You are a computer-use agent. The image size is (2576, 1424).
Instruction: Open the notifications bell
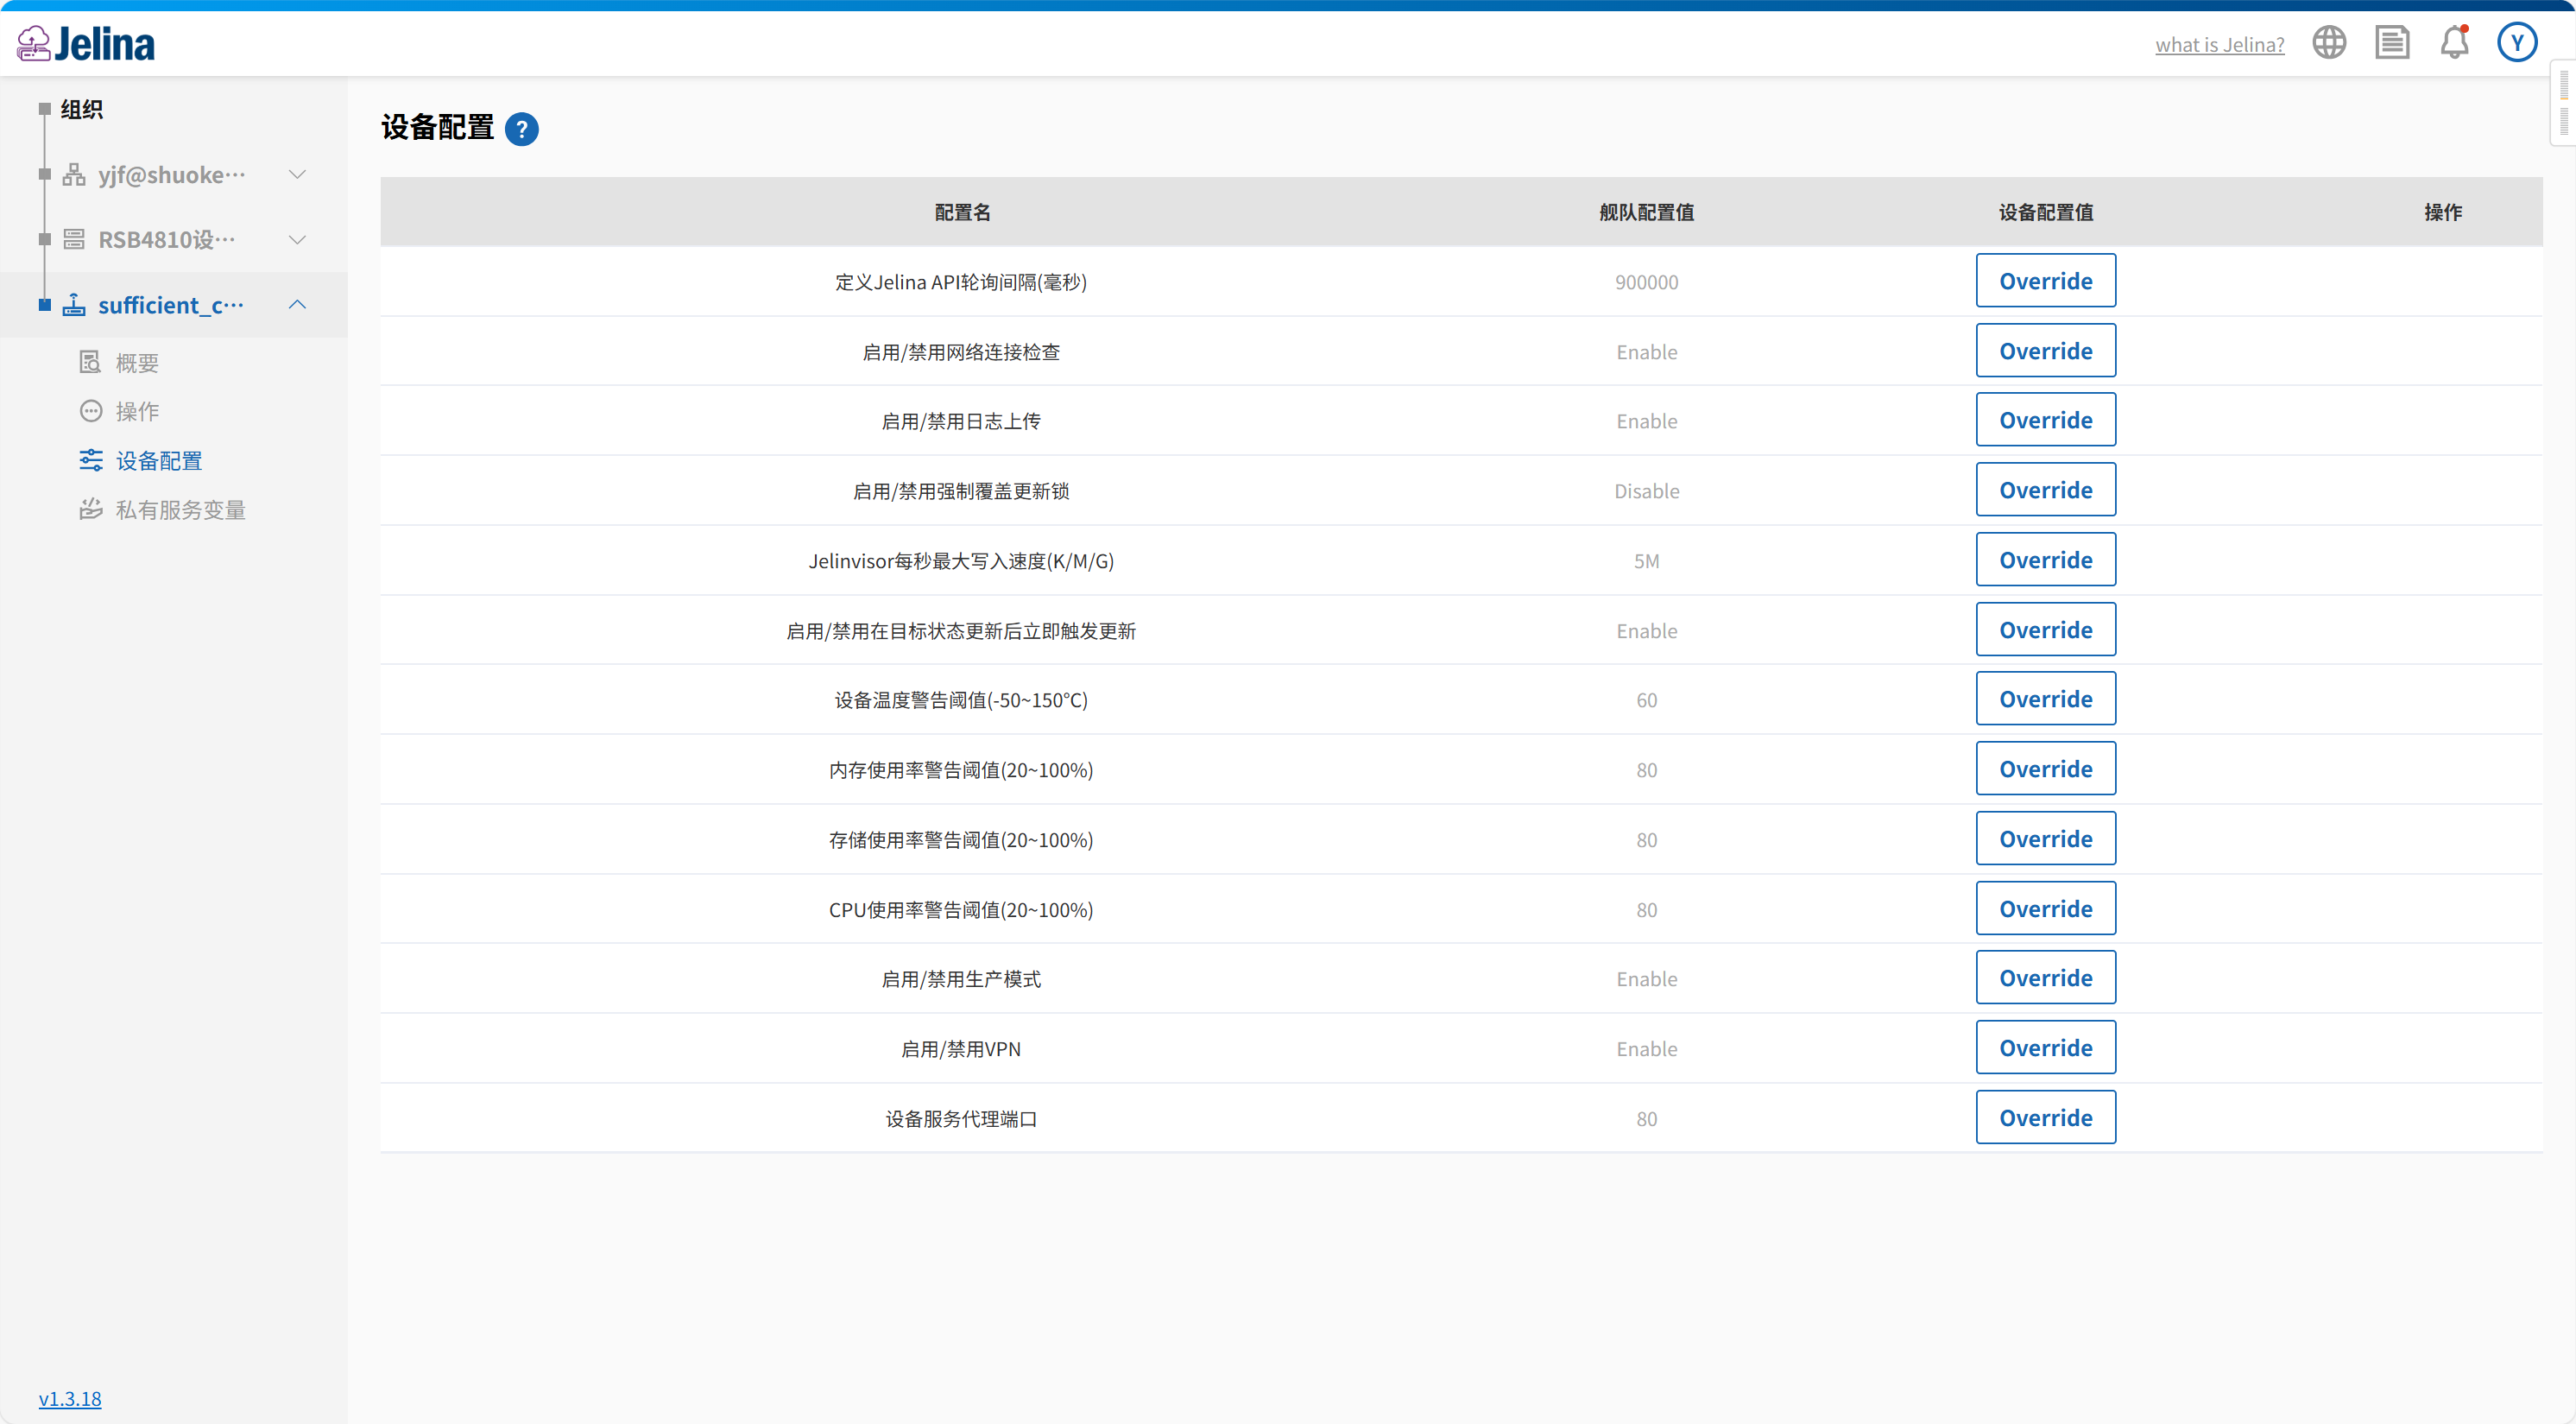coord(2454,43)
